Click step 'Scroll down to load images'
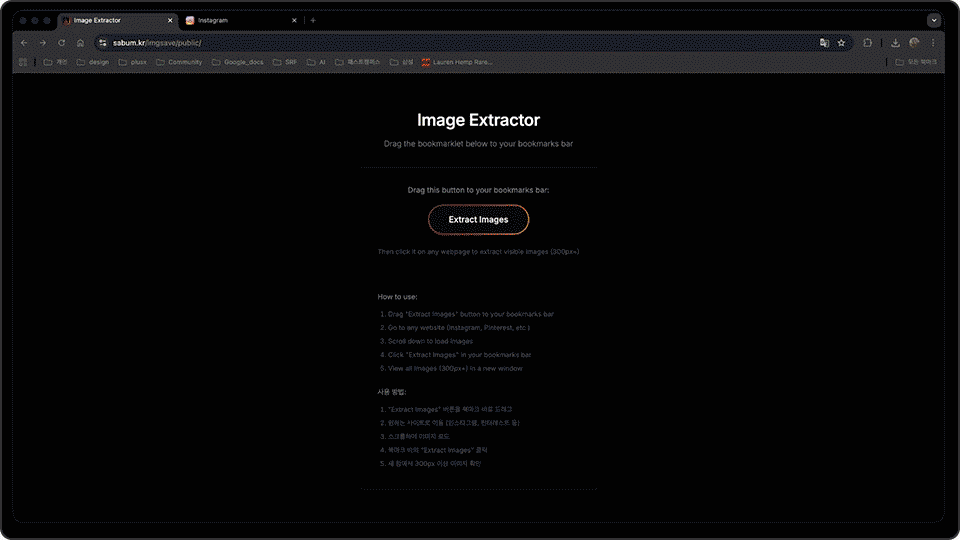The width and height of the screenshot is (960, 540). tap(430, 341)
